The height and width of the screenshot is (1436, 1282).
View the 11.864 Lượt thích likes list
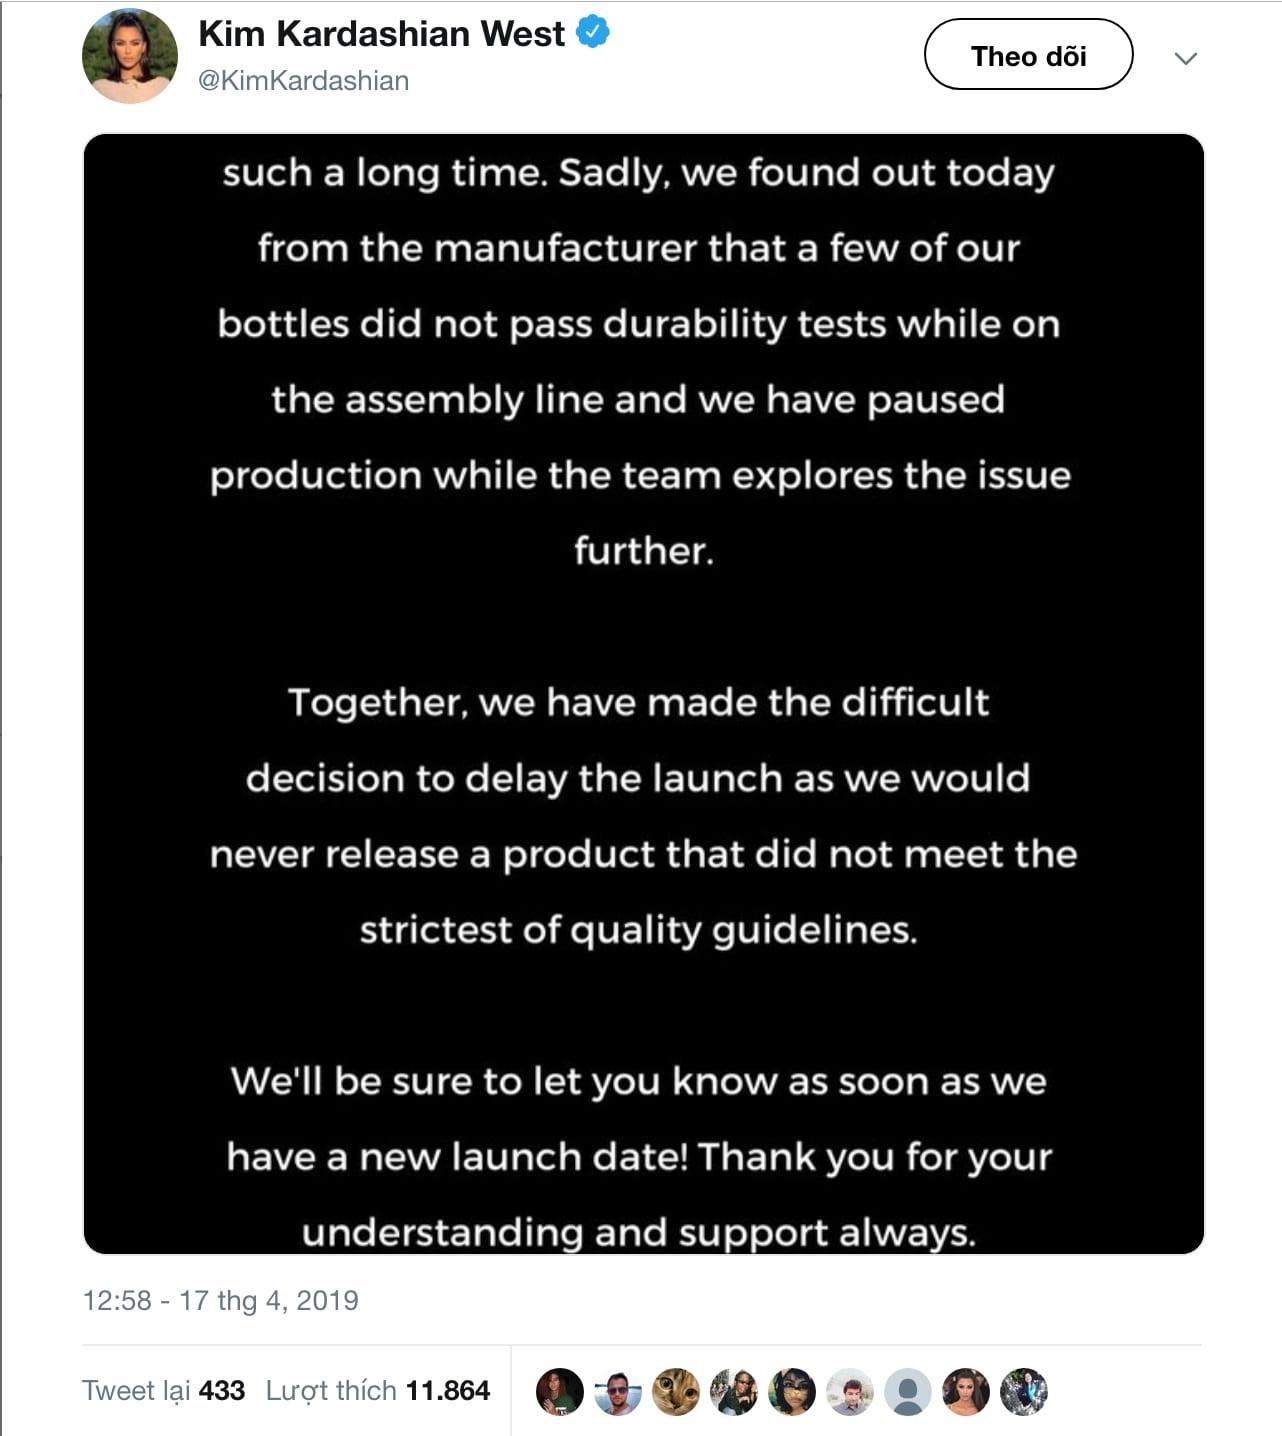tap(377, 1391)
